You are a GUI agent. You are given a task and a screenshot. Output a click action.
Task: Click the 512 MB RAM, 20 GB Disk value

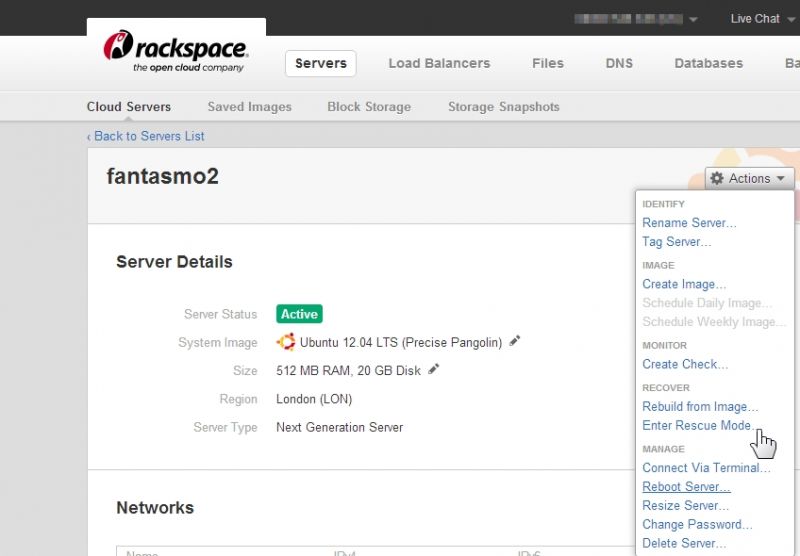[x=348, y=371]
